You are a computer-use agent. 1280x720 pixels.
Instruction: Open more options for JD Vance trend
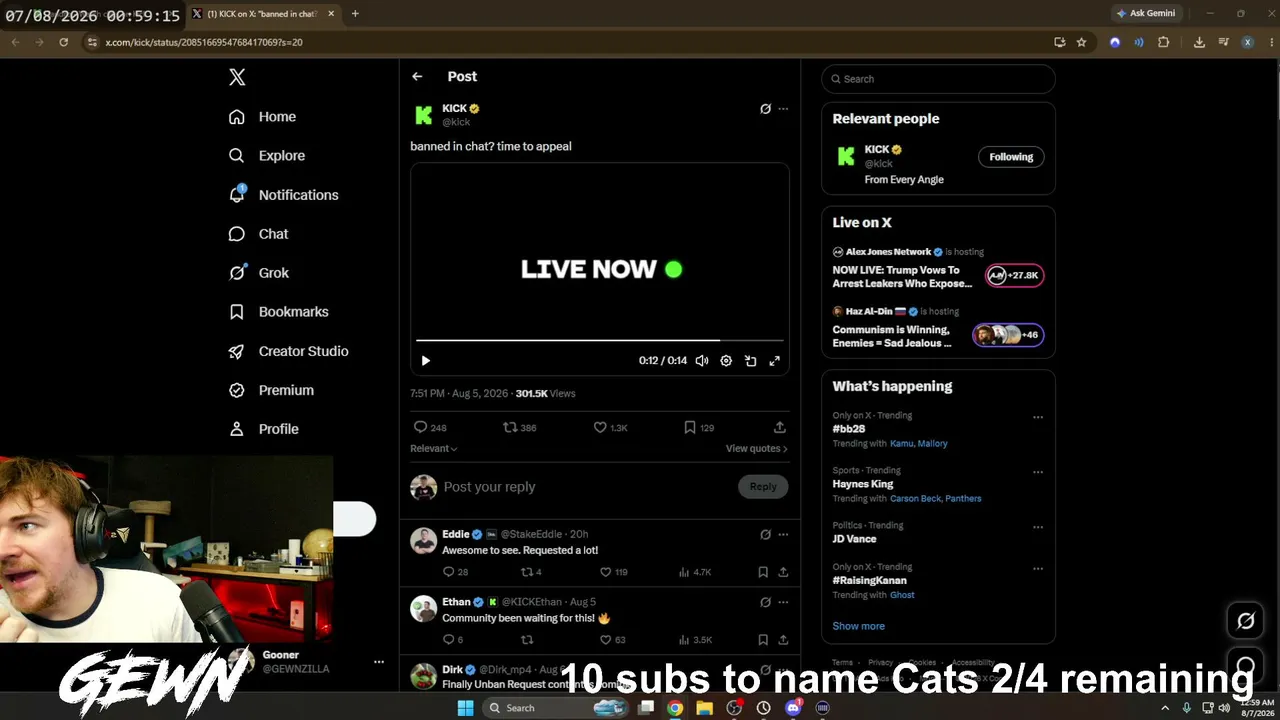(1038, 527)
